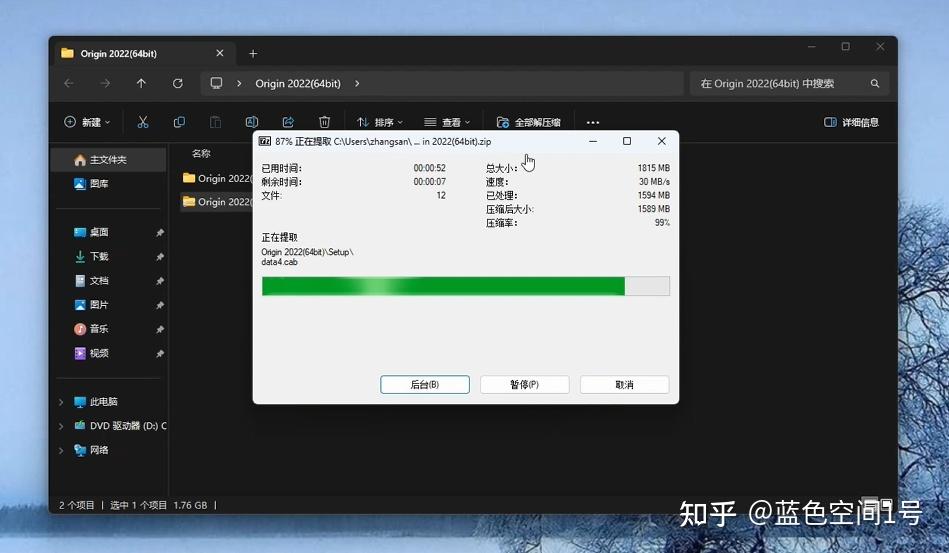The width and height of the screenshot is (949, 553).
Task: Select 主文件夹 (Home) in sidebar
Action: coord(110,160)
